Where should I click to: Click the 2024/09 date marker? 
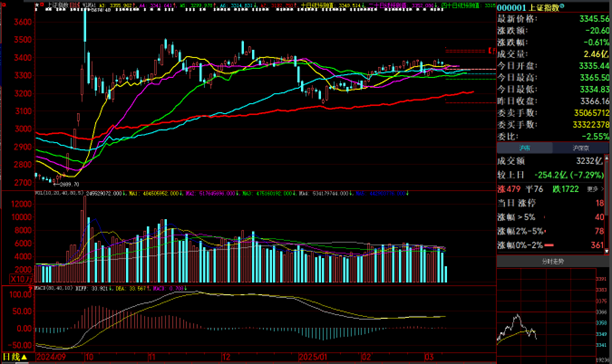[51, 357]
